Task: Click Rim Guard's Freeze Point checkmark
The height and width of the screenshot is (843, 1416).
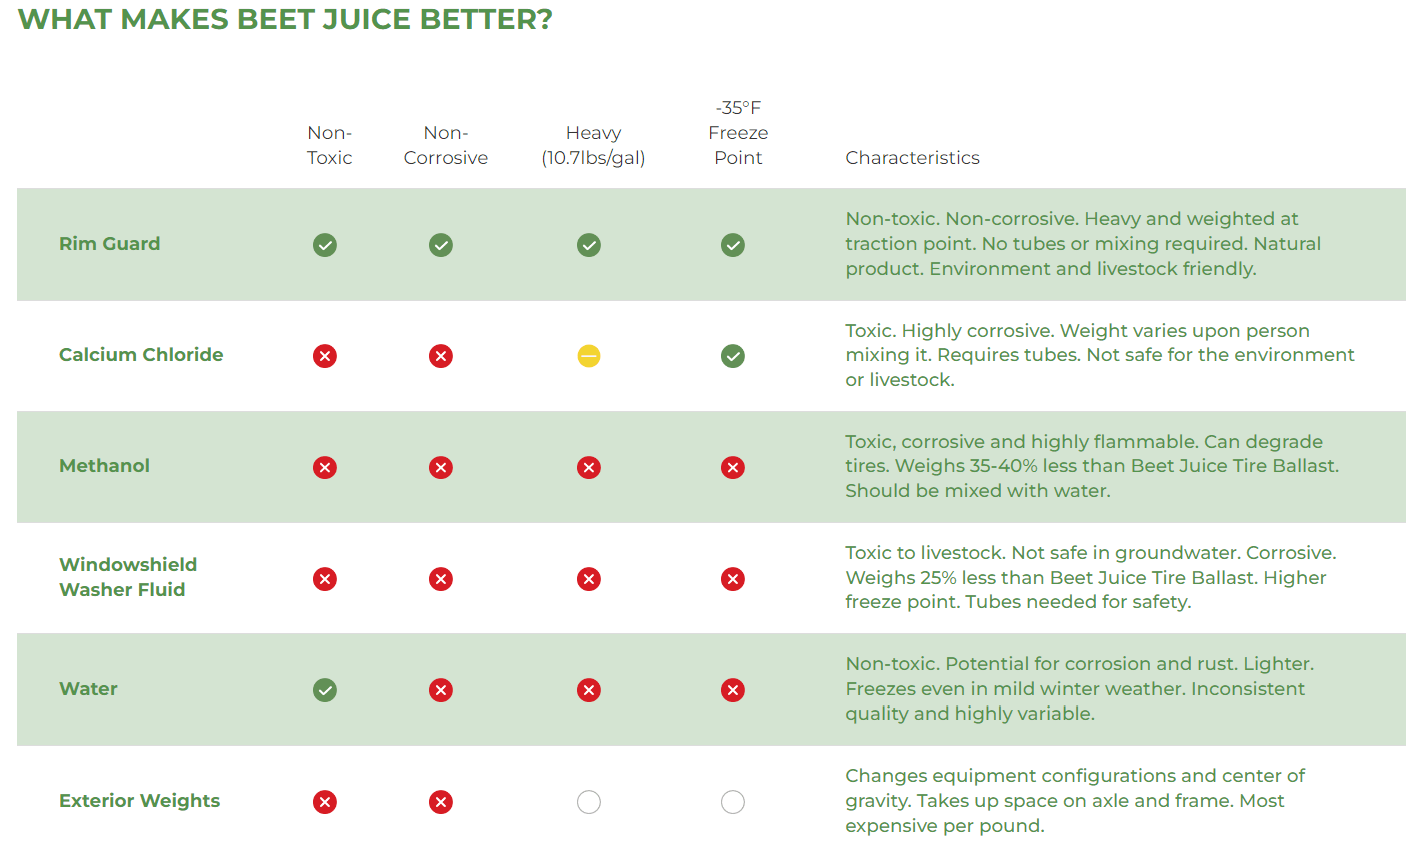Action: pos(733,245)
